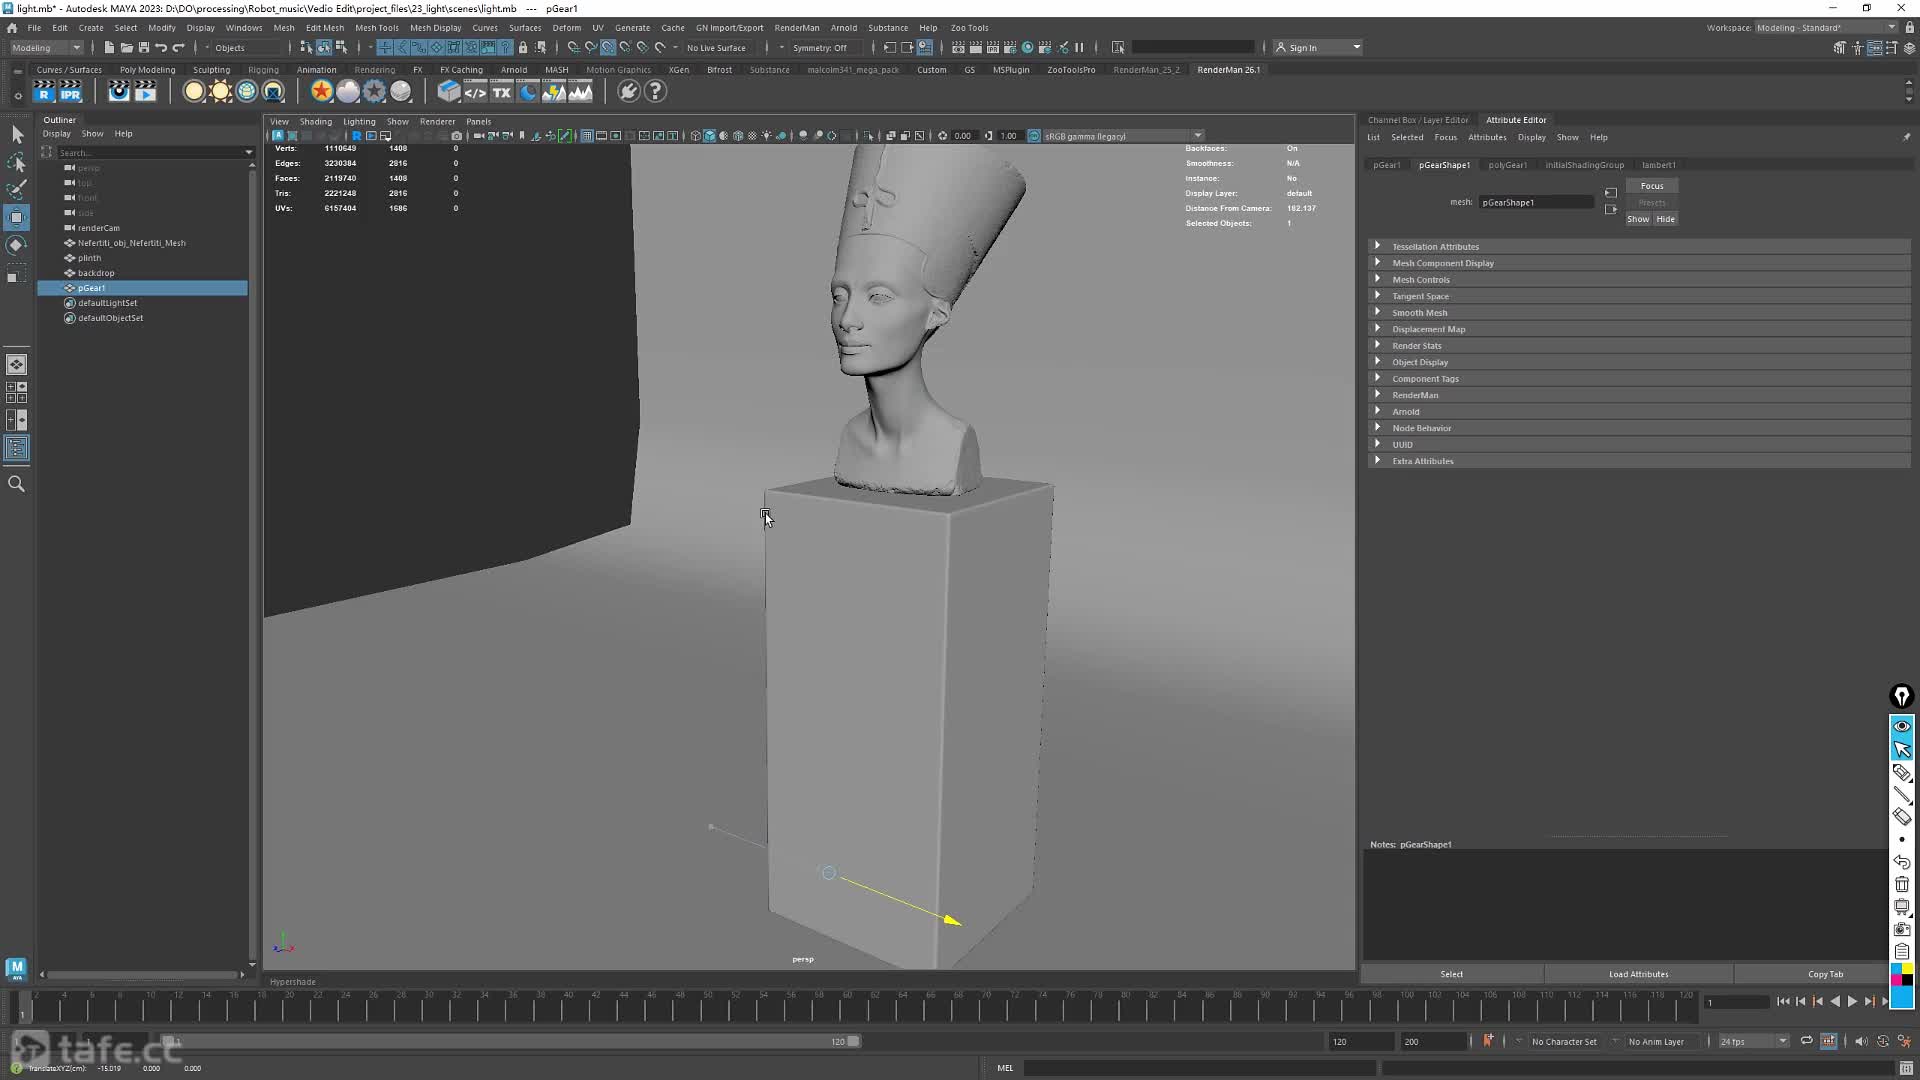
Task: Open the RenderMan help question-mark icon
Action: coord(655,92)
